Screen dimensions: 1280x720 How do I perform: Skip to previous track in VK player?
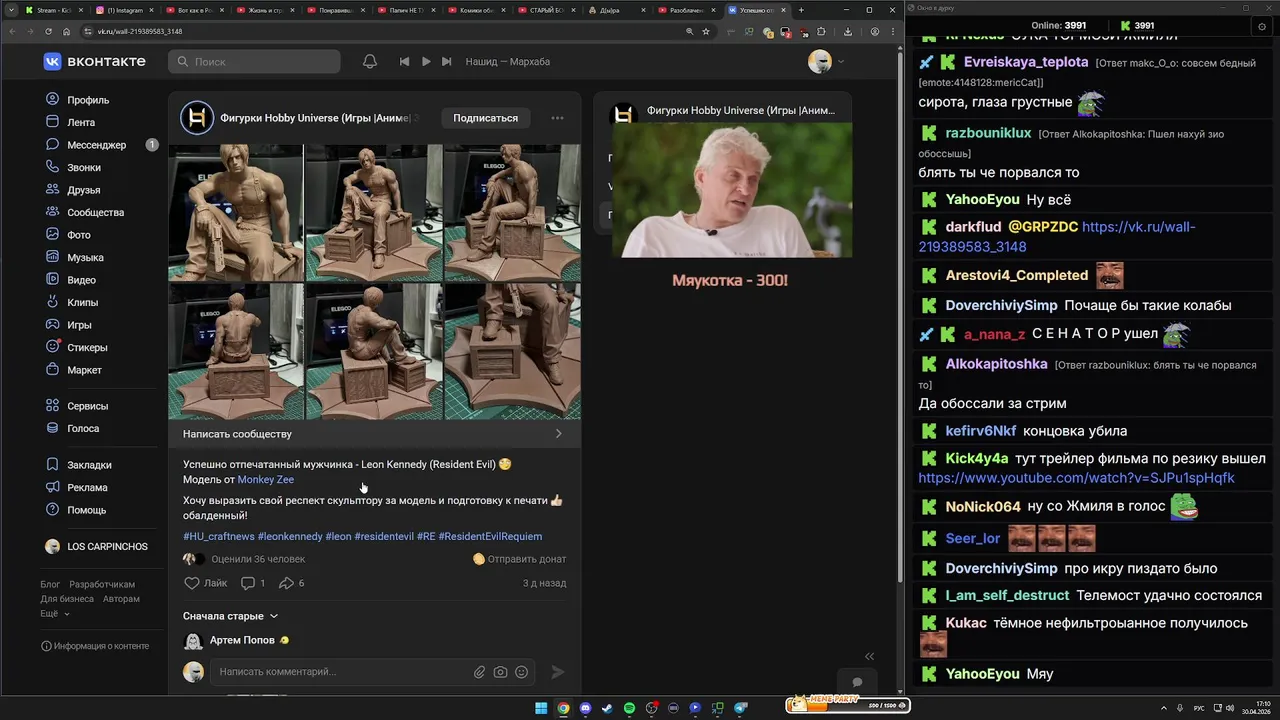[404, 62]
